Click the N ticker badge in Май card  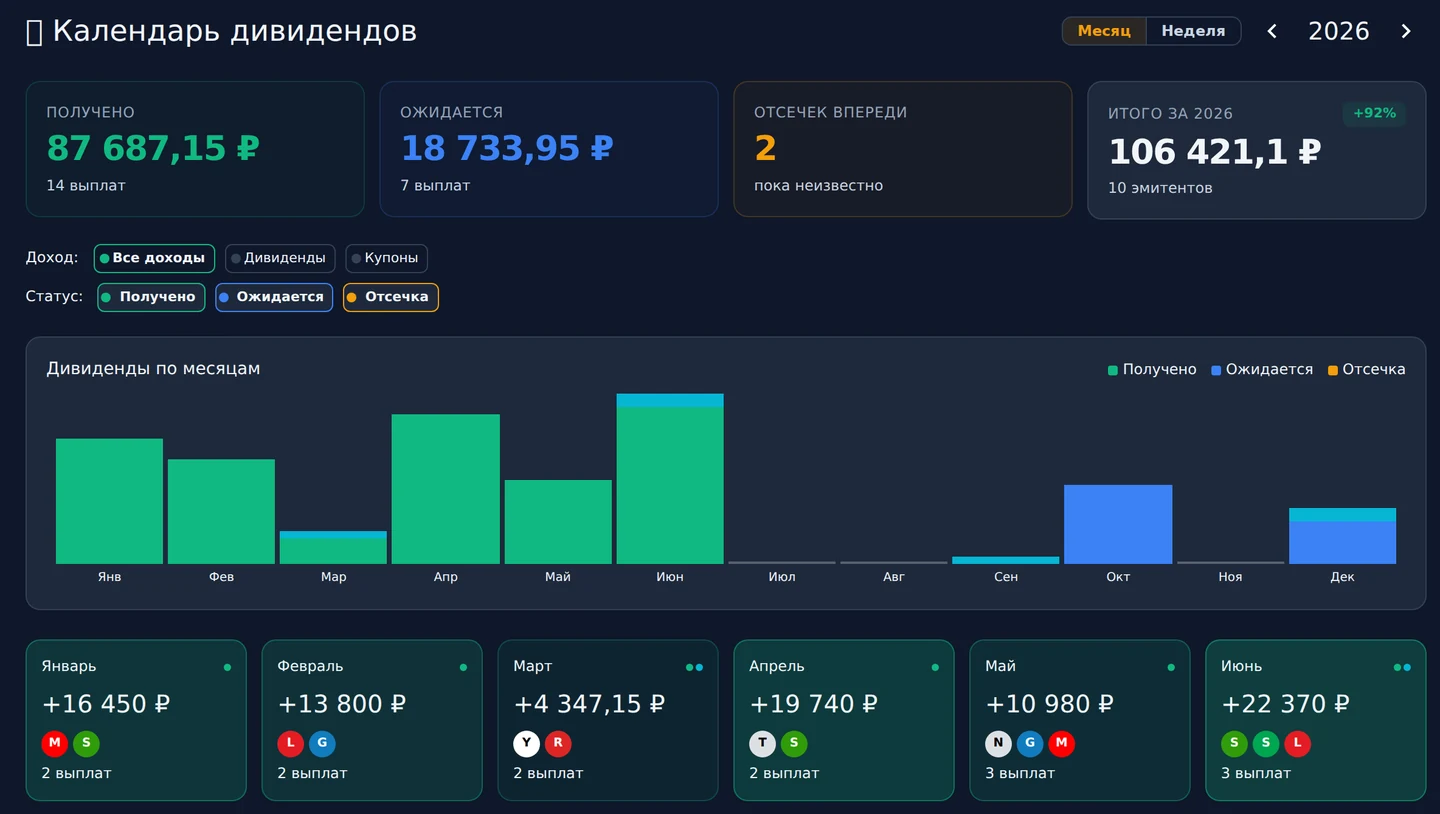999,743
